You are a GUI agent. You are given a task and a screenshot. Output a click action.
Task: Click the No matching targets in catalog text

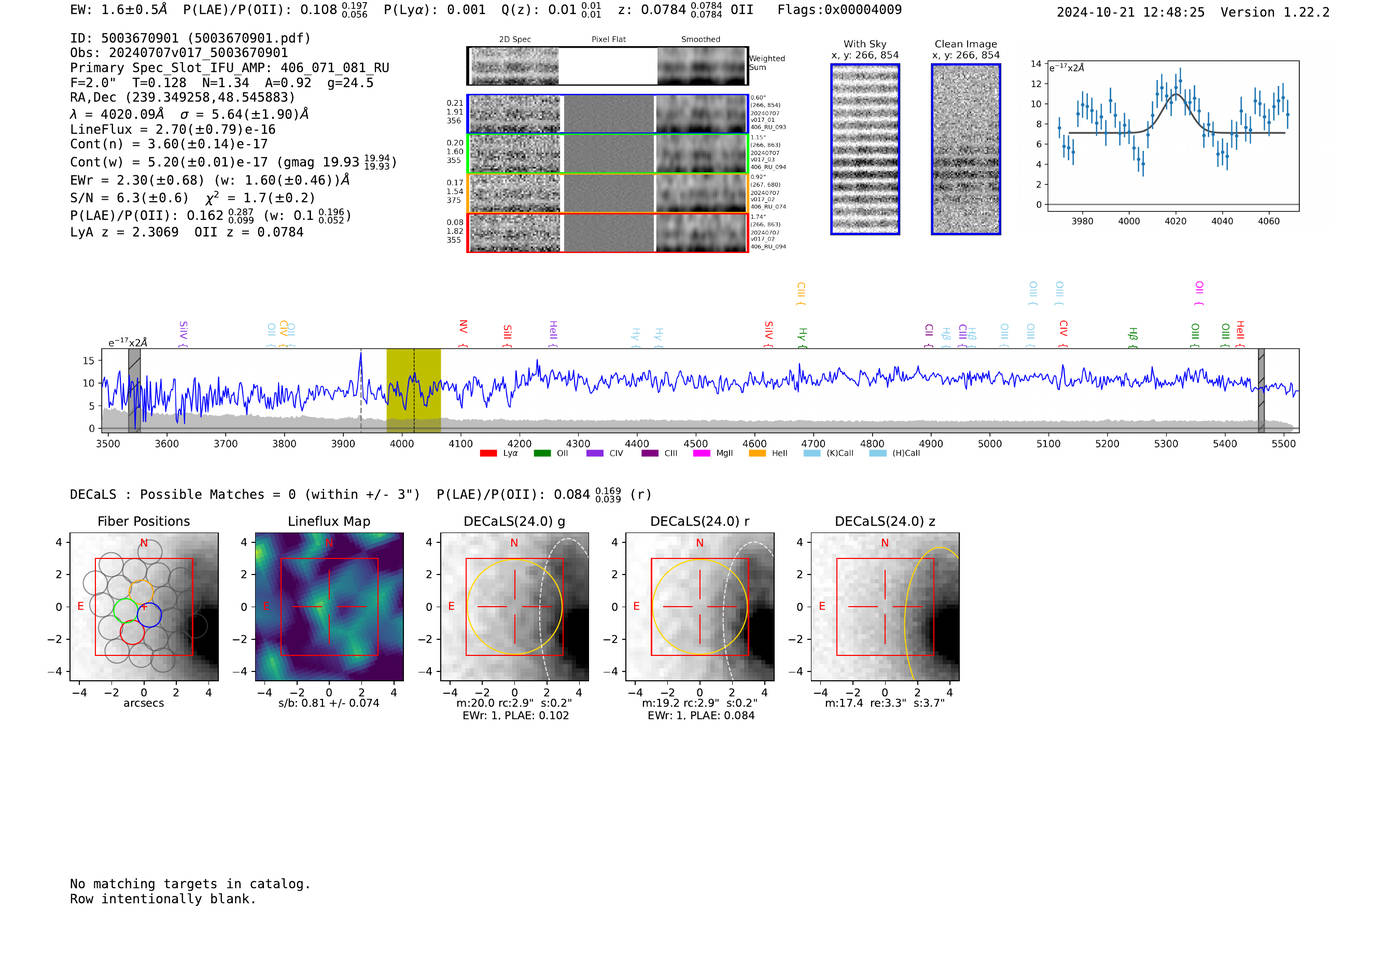click(x=190, y=884)
